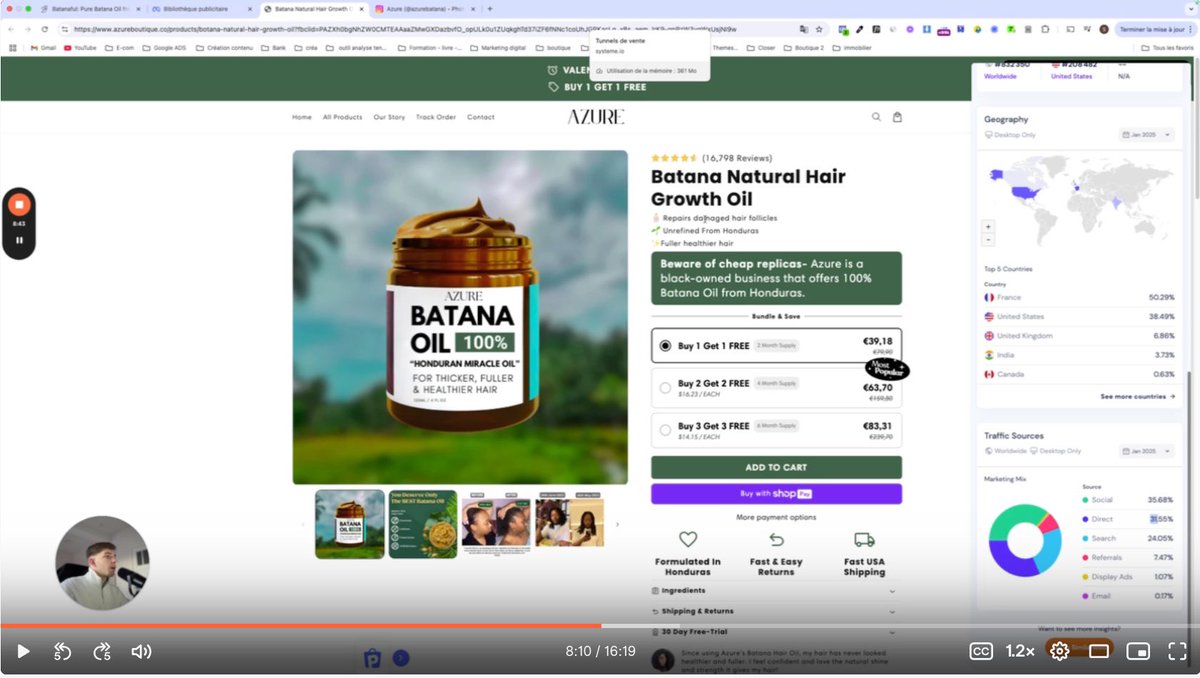
Task: Go to the Home nav link
Action: [x=302, y=117]
